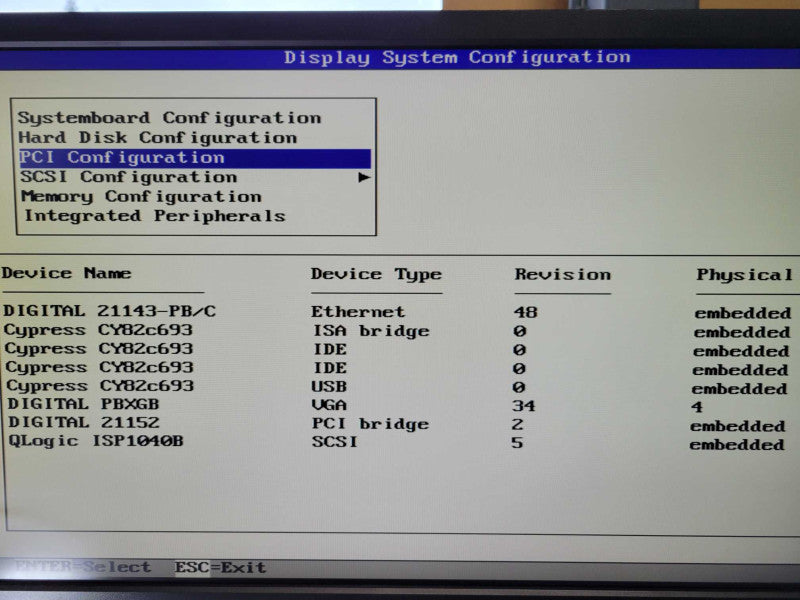The width and height of the screenshot is (800, 600).
Task: Select Systemboard Configuration menu entry
Action: [x=169, y=118]
